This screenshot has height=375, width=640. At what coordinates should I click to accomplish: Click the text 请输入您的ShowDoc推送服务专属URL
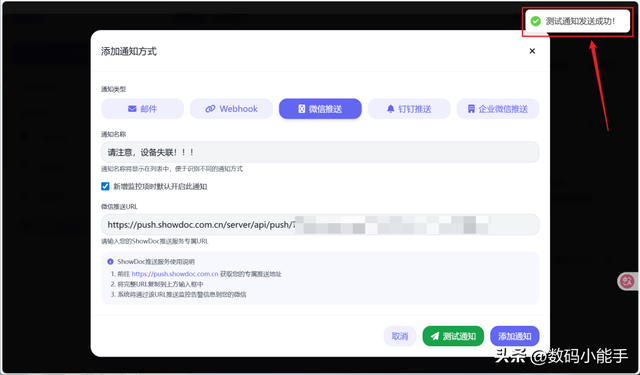click(x=155, y=242)
